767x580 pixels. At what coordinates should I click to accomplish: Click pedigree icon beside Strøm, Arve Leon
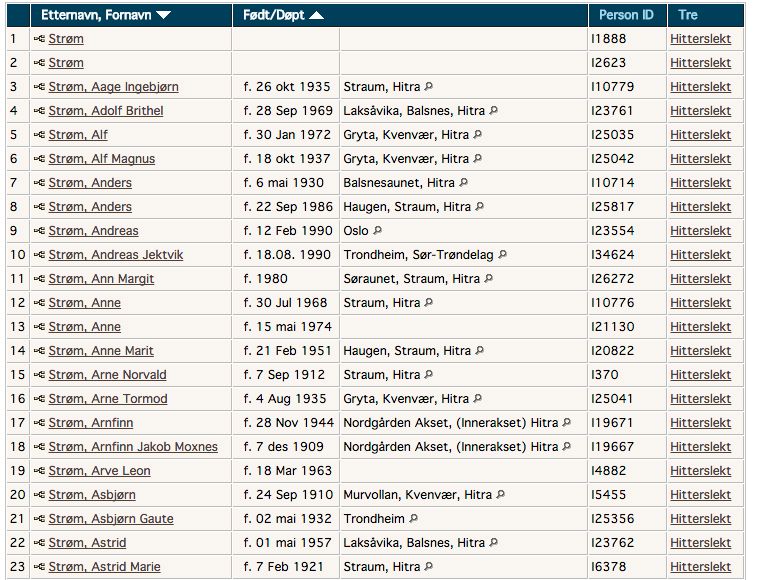coord(39,470)
